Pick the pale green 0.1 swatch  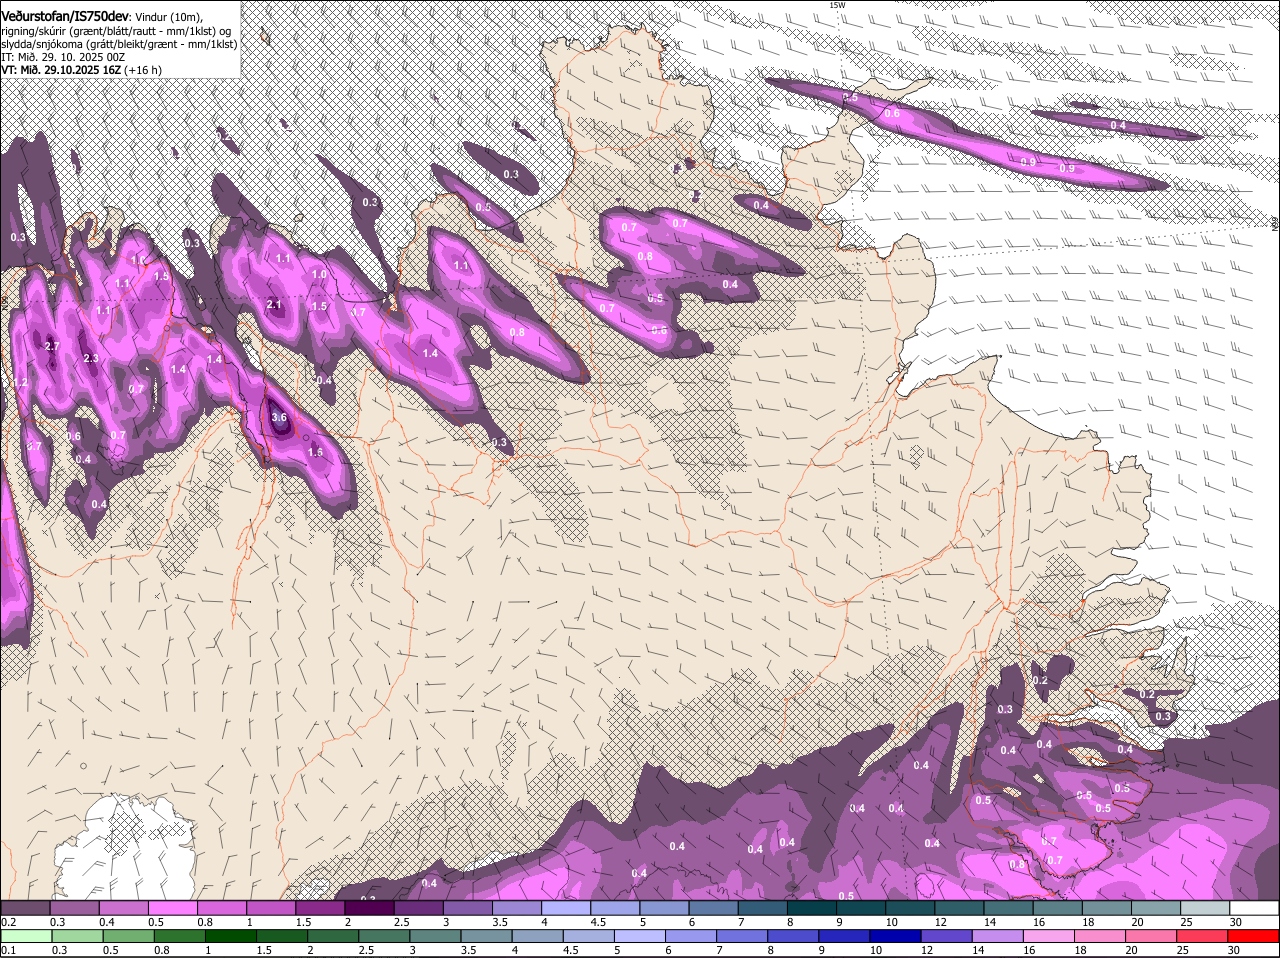pyautogui.click(x=25, y=936)
